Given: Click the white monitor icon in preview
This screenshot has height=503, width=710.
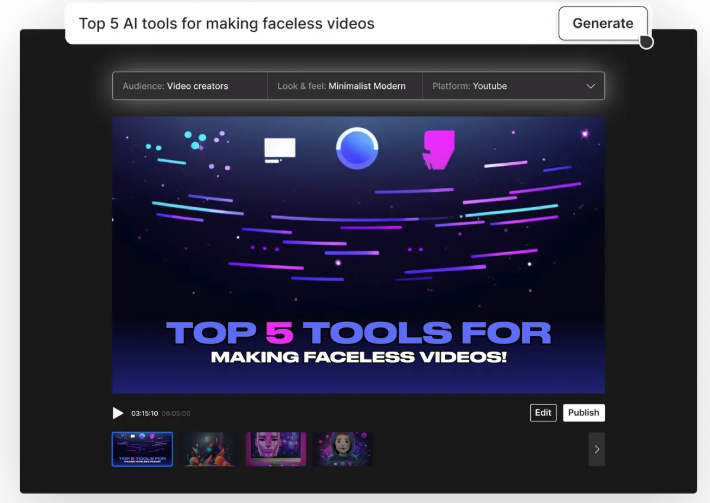Looking at the screenshot, I should click(279, 149).
